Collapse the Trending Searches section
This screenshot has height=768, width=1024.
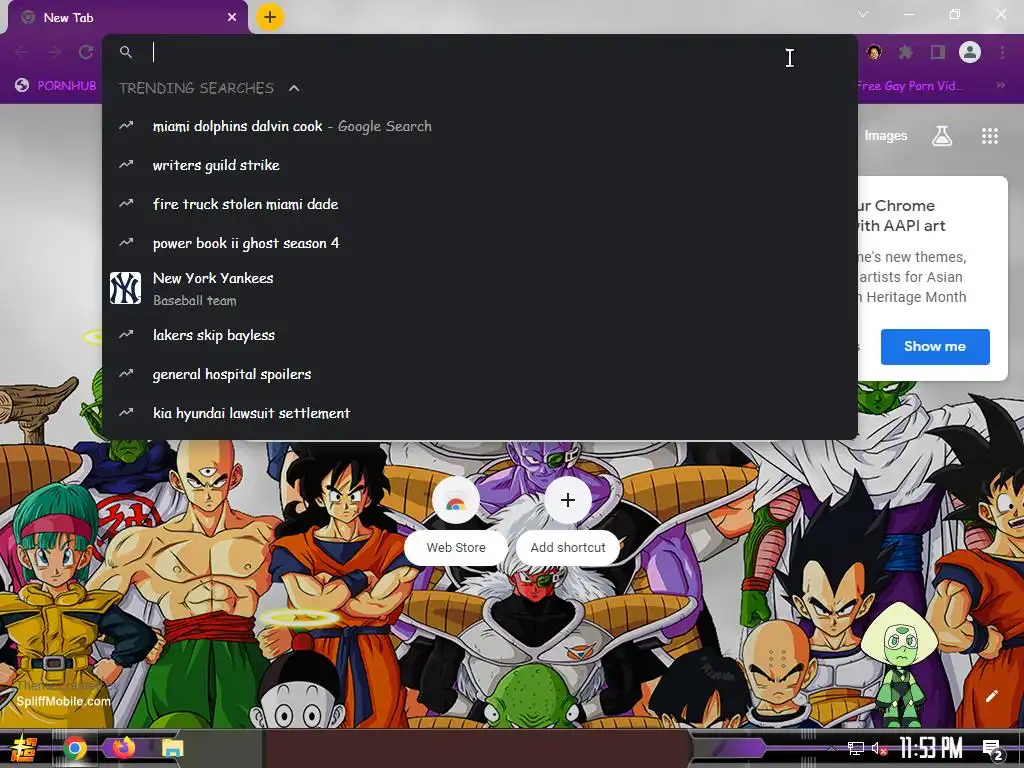(294, 88)
